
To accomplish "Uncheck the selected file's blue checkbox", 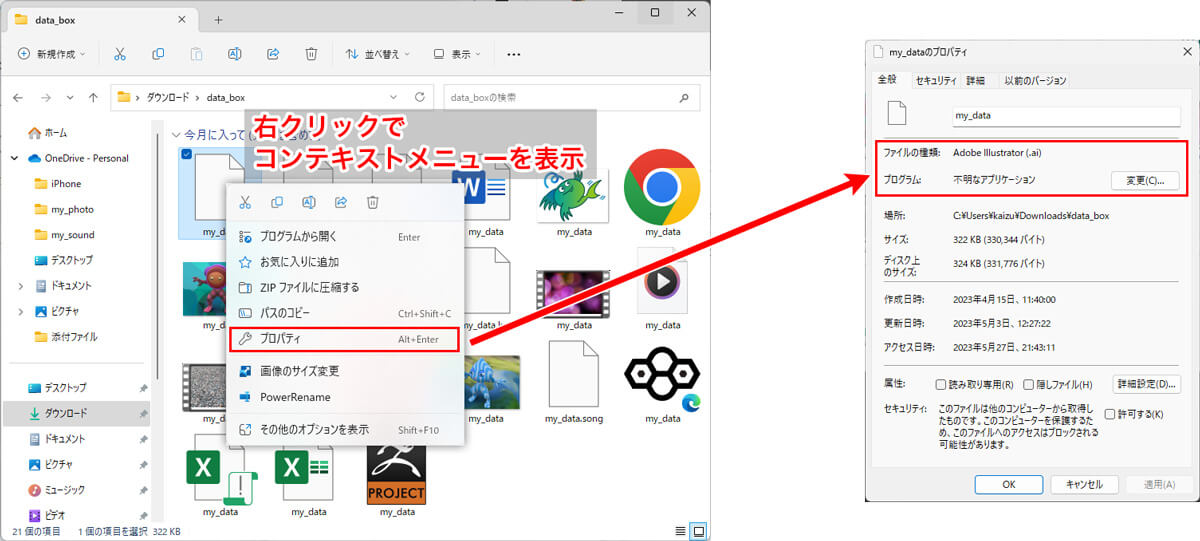I will [x=187, y=154].
